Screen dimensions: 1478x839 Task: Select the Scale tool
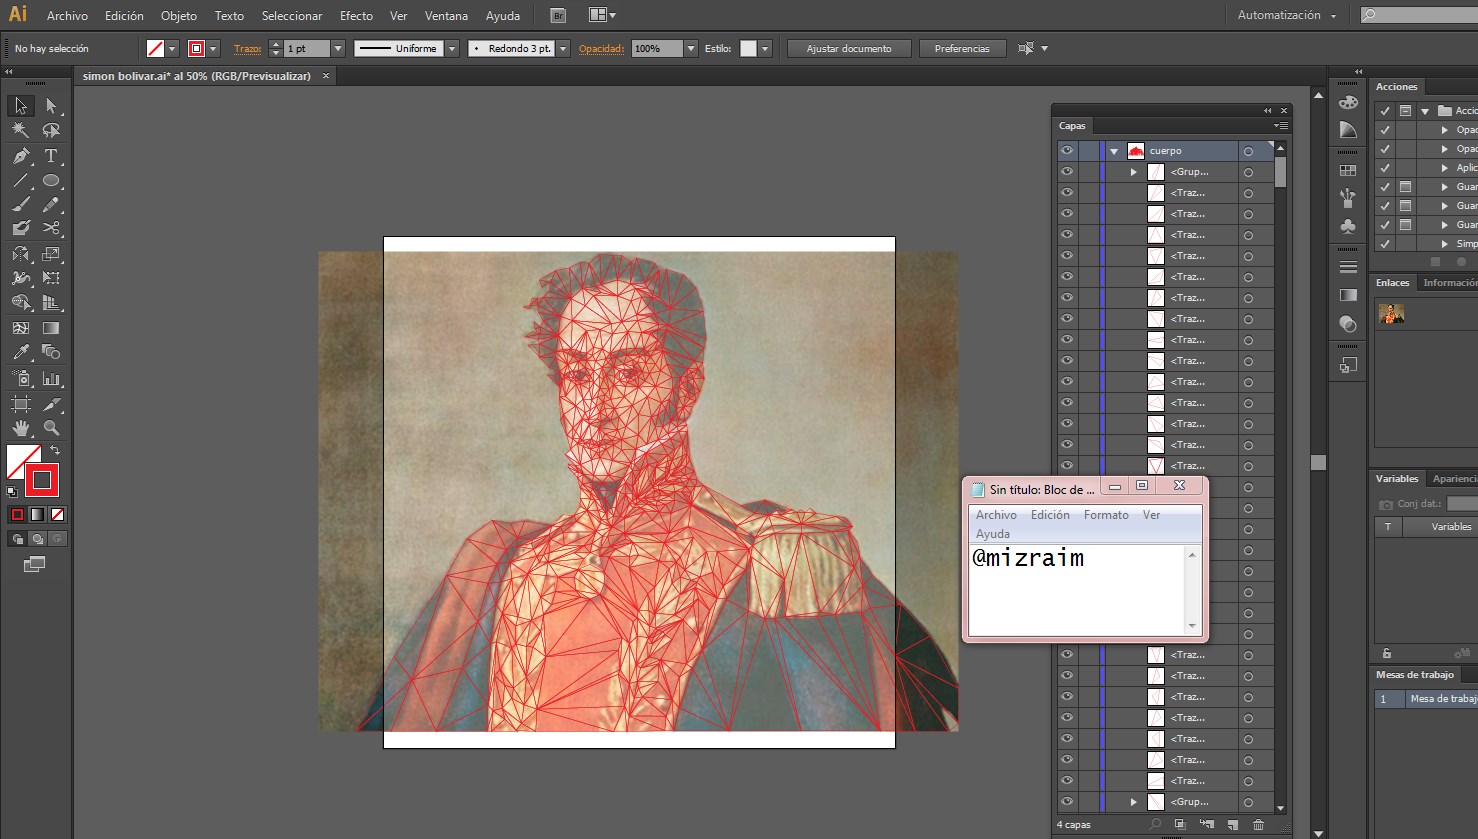pos(51,254)
